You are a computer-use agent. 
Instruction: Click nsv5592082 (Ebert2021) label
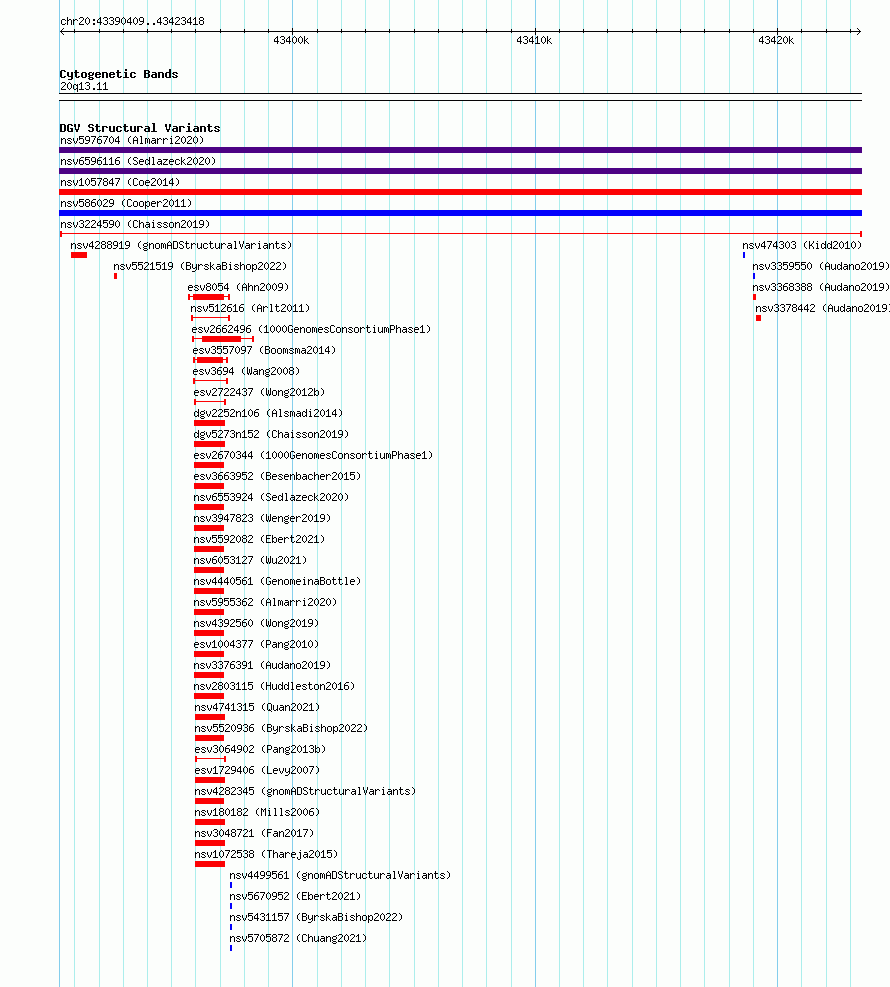[x=259, y=539]
